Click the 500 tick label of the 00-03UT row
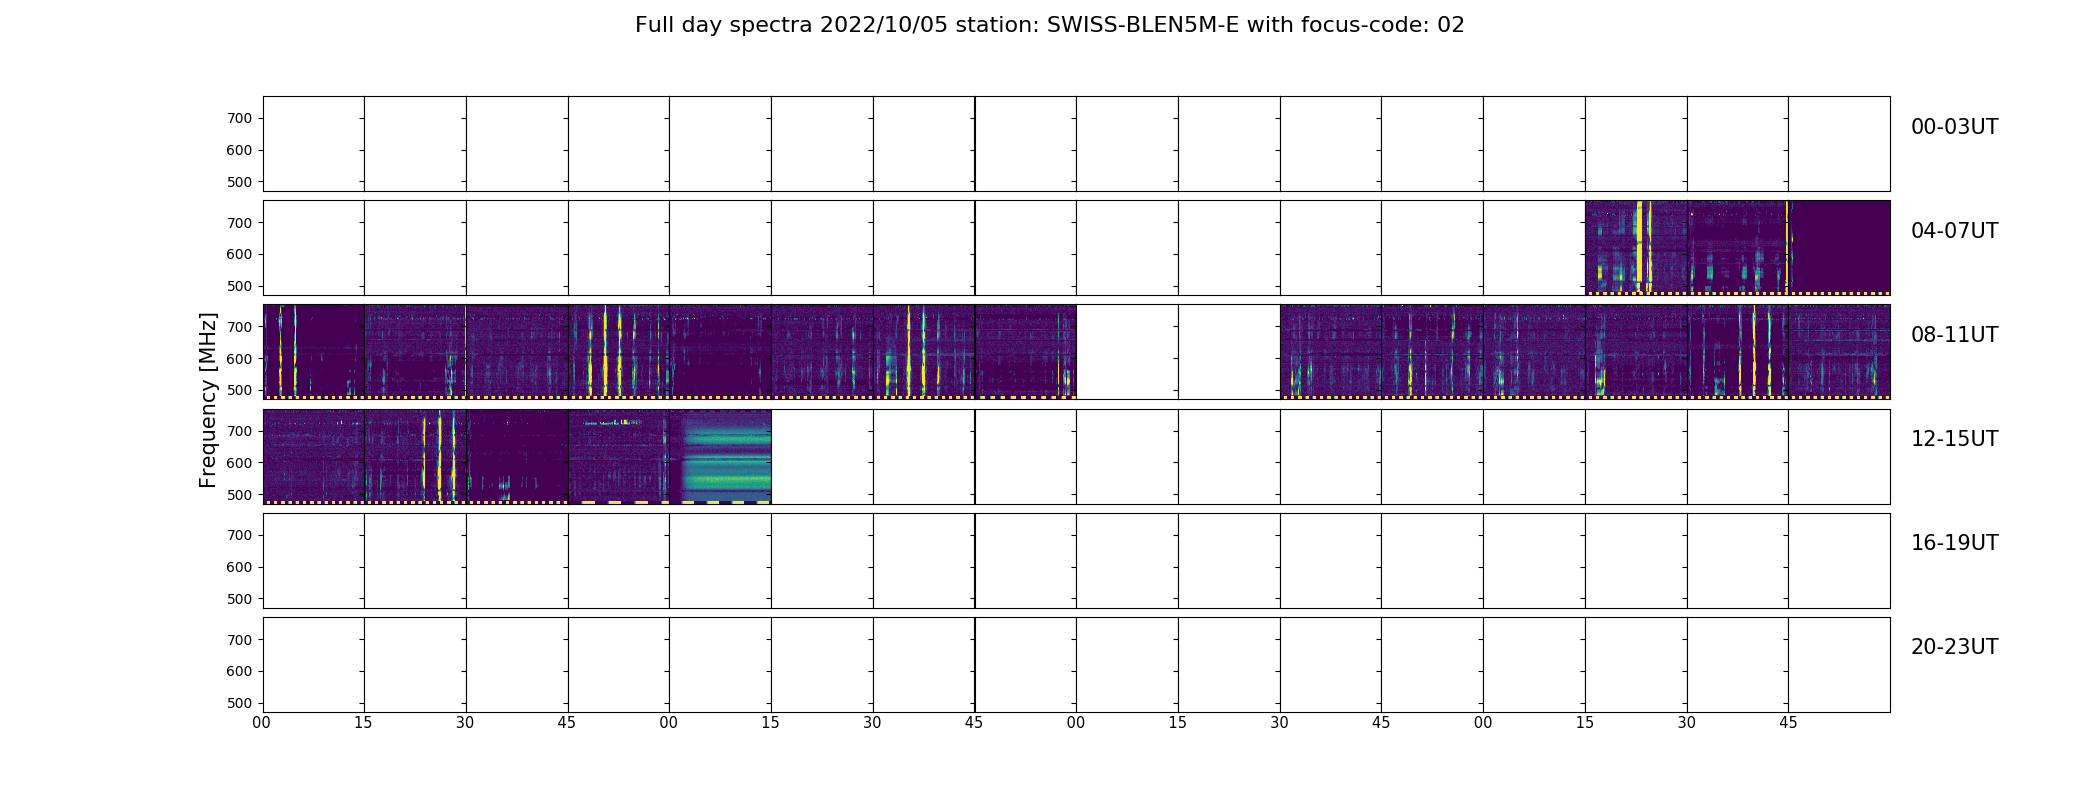Screen dimensions: 2100x800 tap(240, 182)
